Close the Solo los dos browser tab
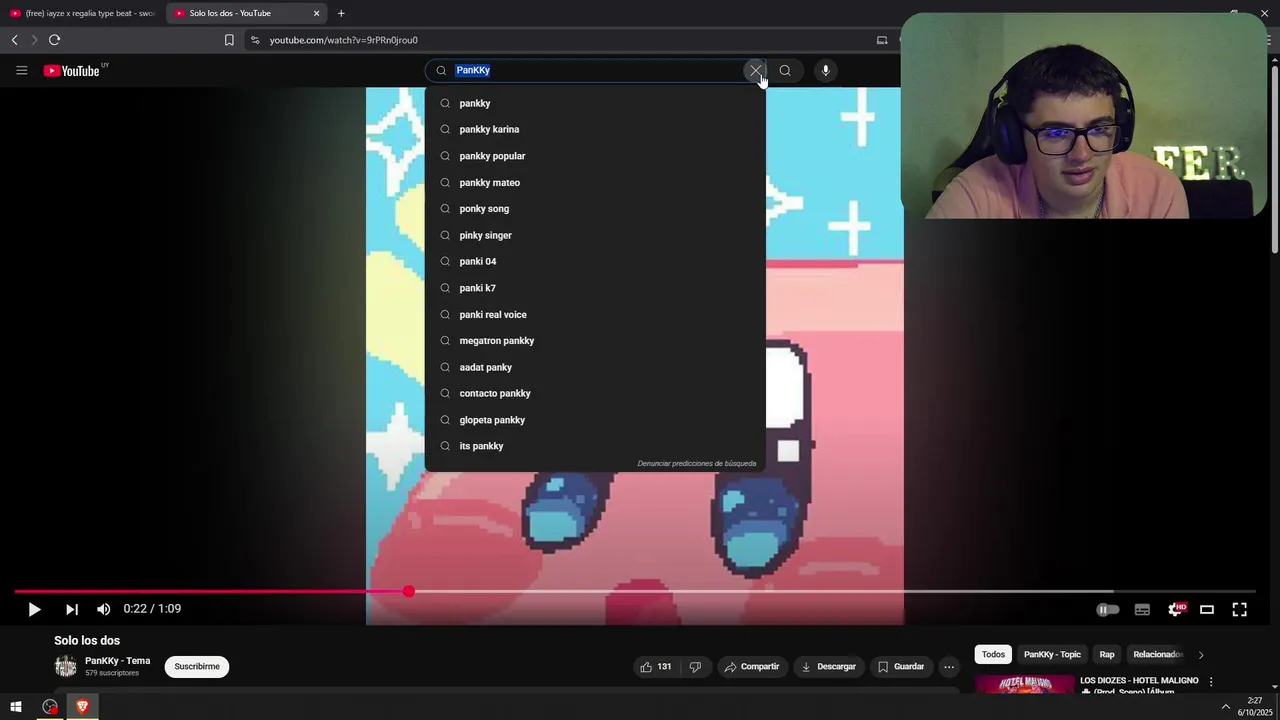The image size is (1280, 720). (x=317, y=13)
